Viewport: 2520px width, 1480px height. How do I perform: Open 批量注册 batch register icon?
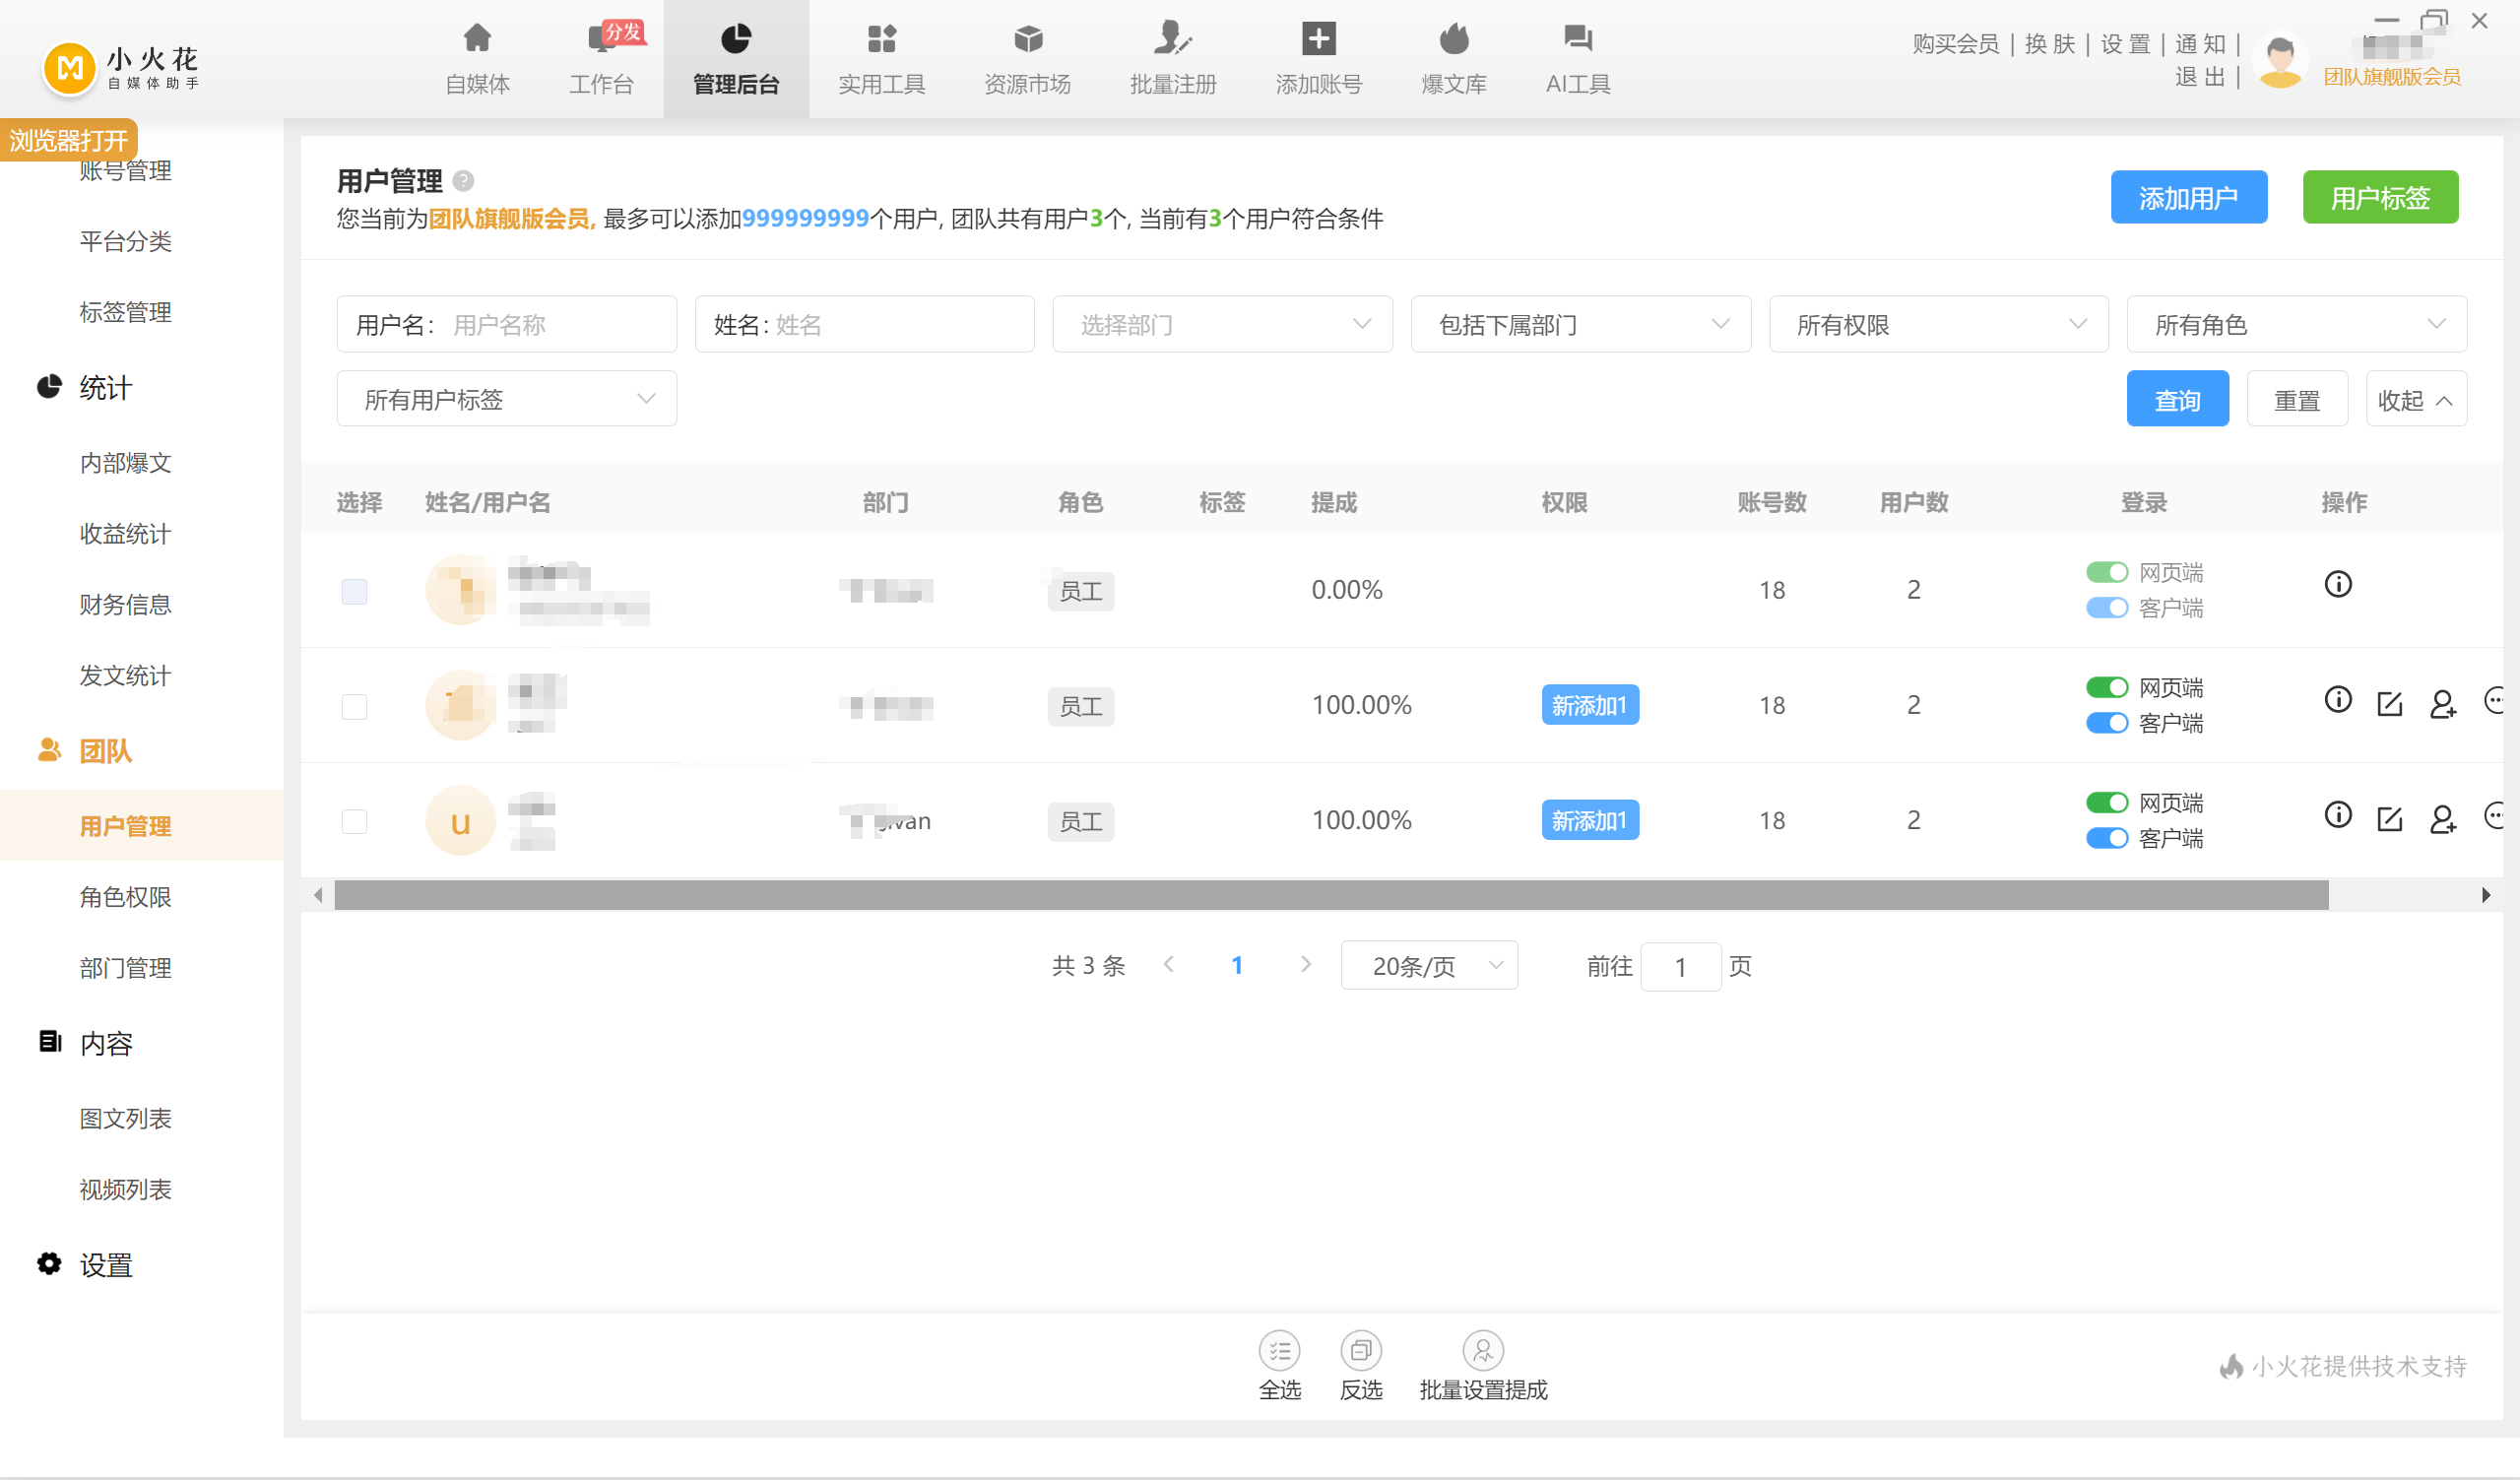(x=1172, y=39)
